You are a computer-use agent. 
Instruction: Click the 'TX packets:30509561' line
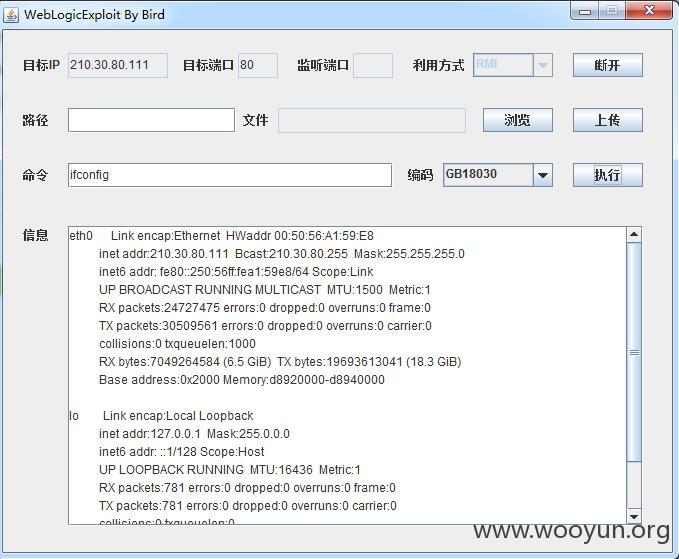coord(265,326)
